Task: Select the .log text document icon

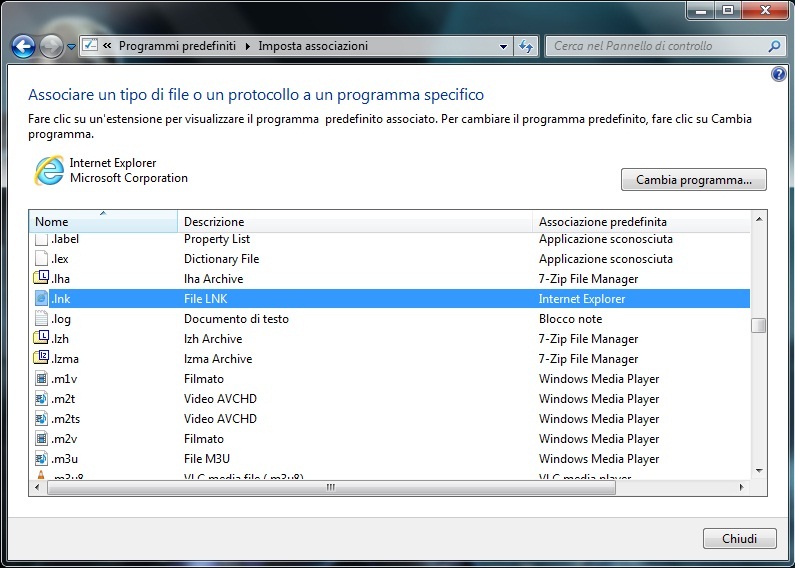Action: click(x=41, y=318)
